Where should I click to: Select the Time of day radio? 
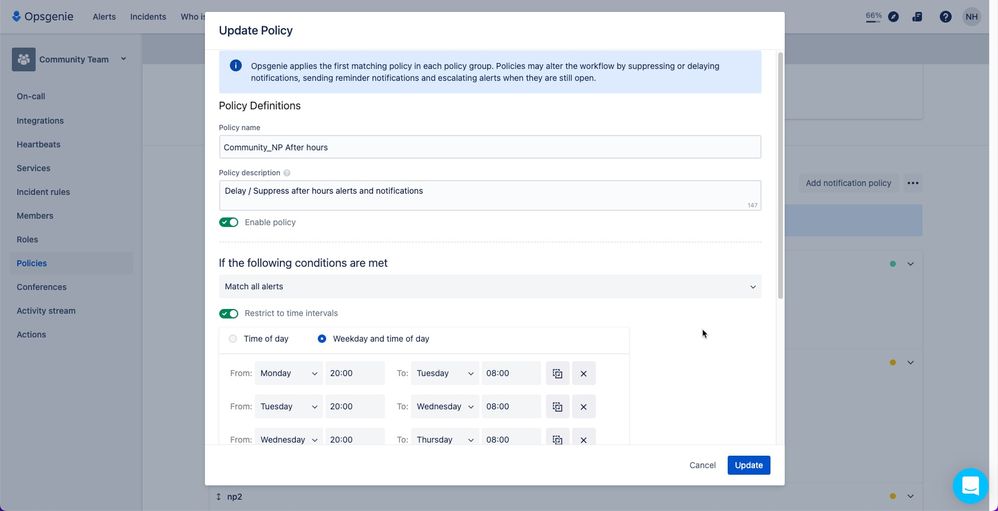(233, 339)
